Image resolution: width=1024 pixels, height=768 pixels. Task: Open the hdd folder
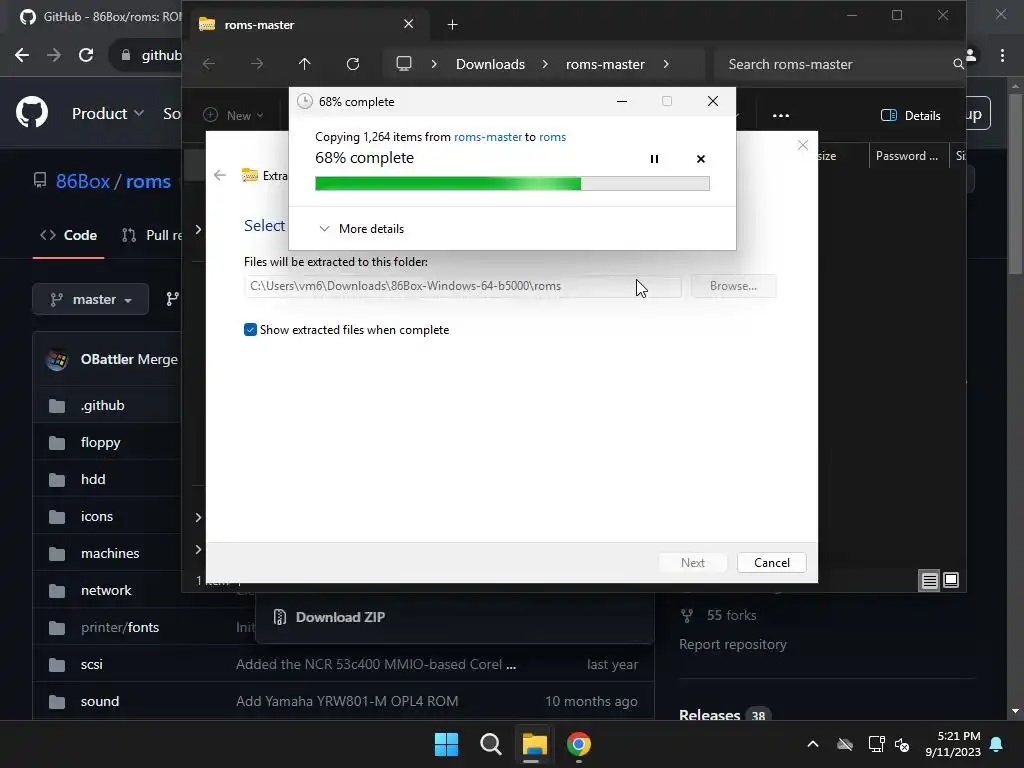coord(93,479)
